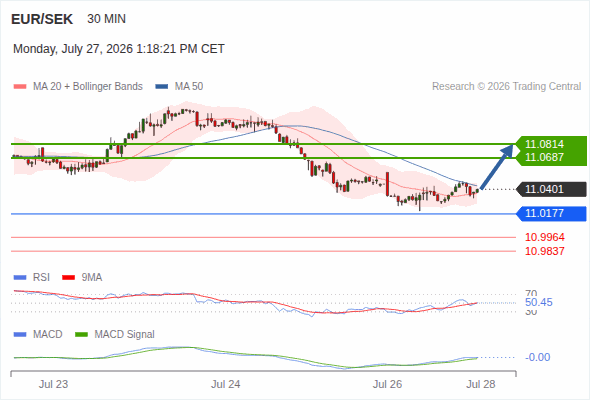Click the green MACD Signal legend swatch
The width and height of the screenshot is (590, 400).
(x=81, y=335)
